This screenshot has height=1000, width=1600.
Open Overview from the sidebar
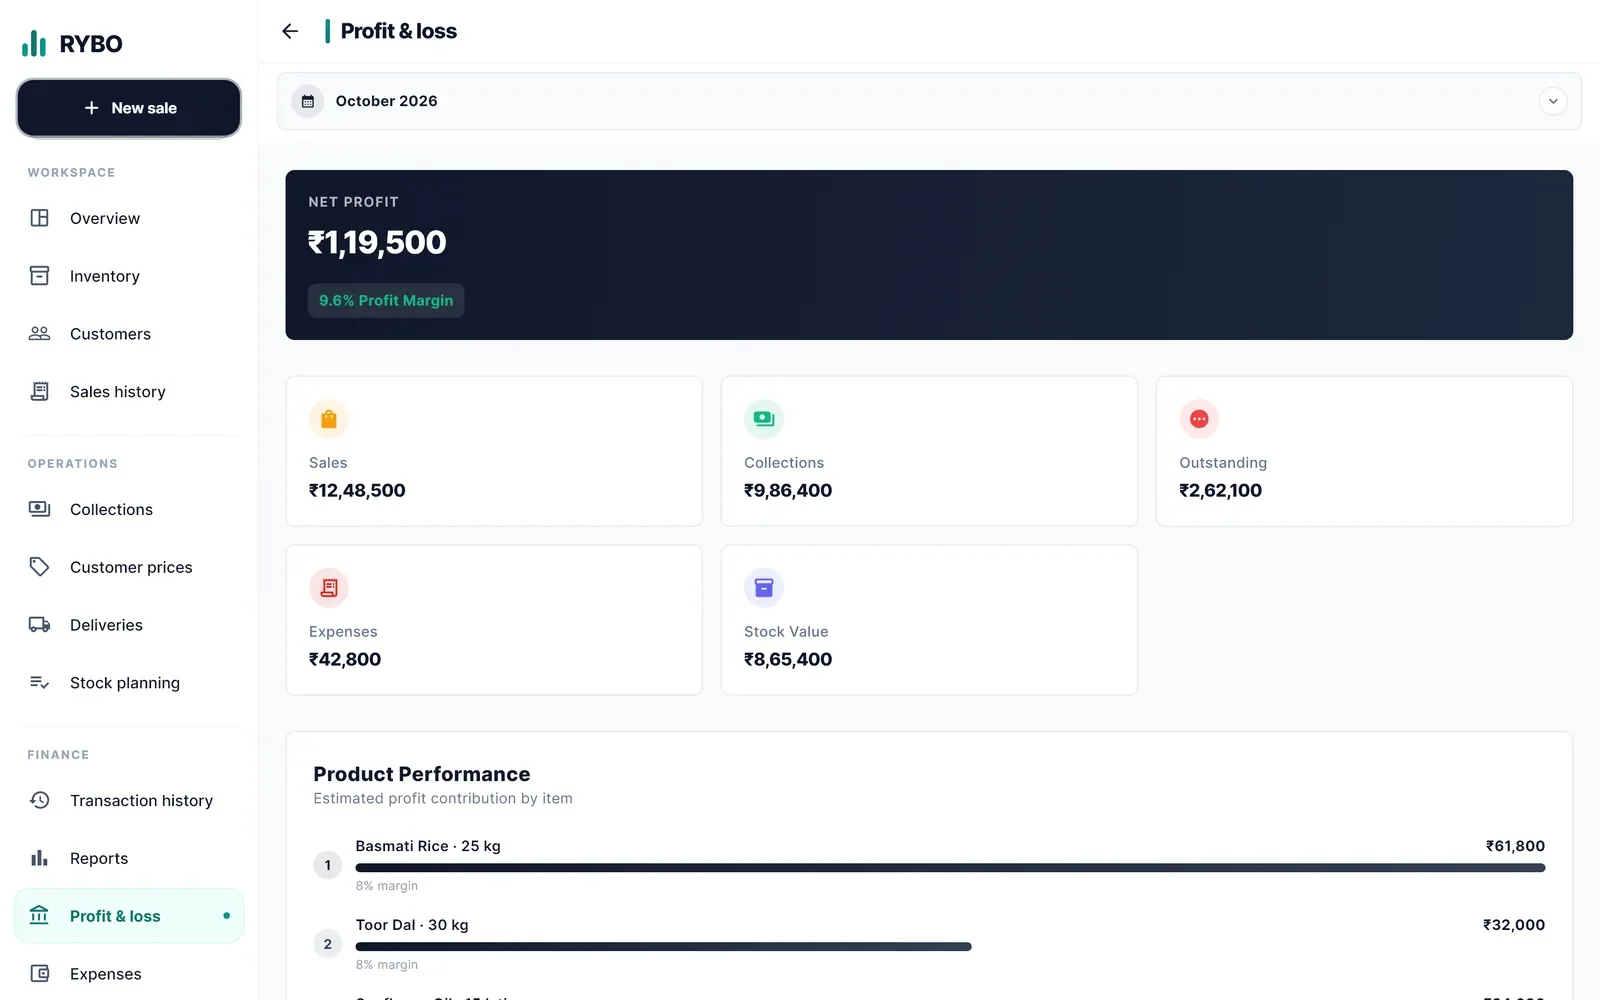(129, 218)
